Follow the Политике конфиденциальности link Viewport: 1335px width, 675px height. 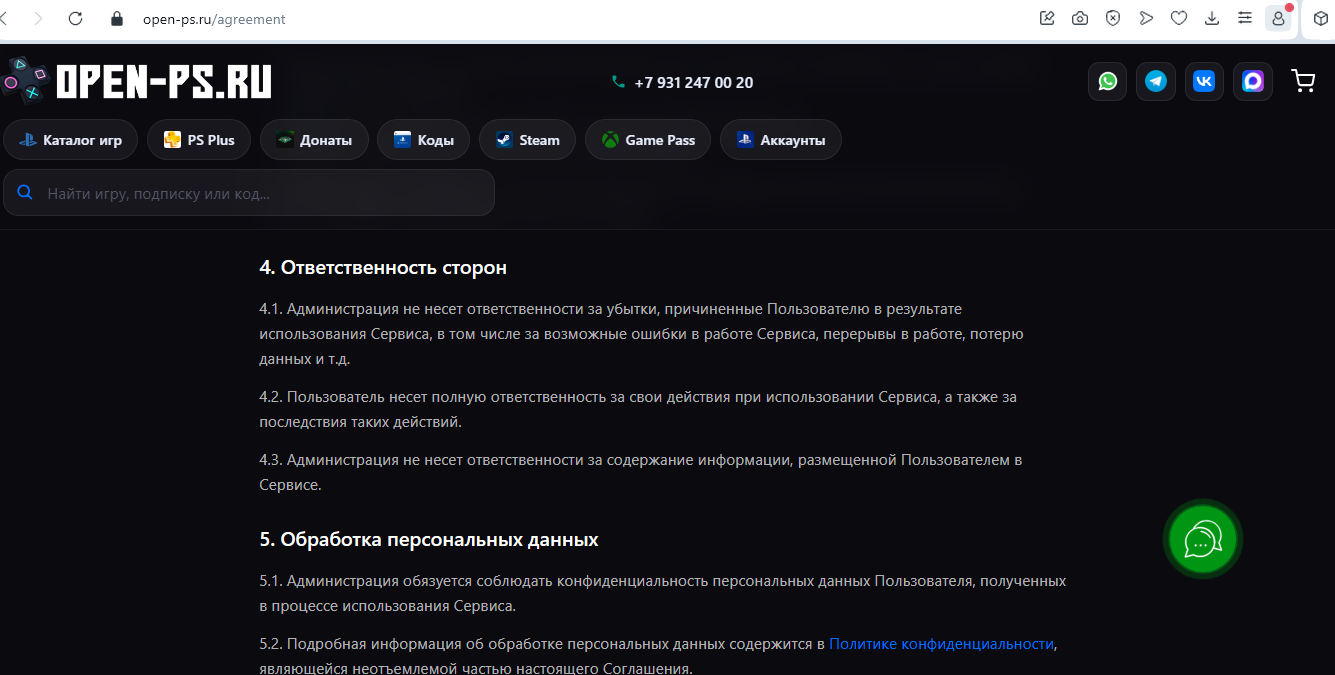click(941, 644)
